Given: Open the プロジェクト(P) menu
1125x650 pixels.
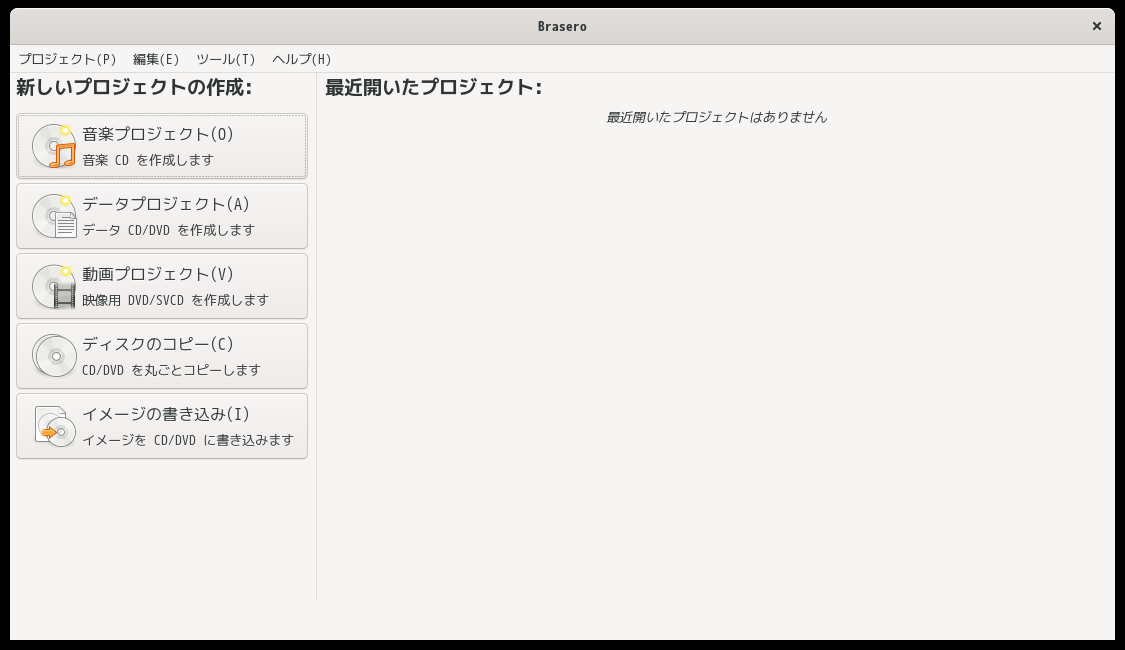Looking at the screenshot, I should [67, 59].
